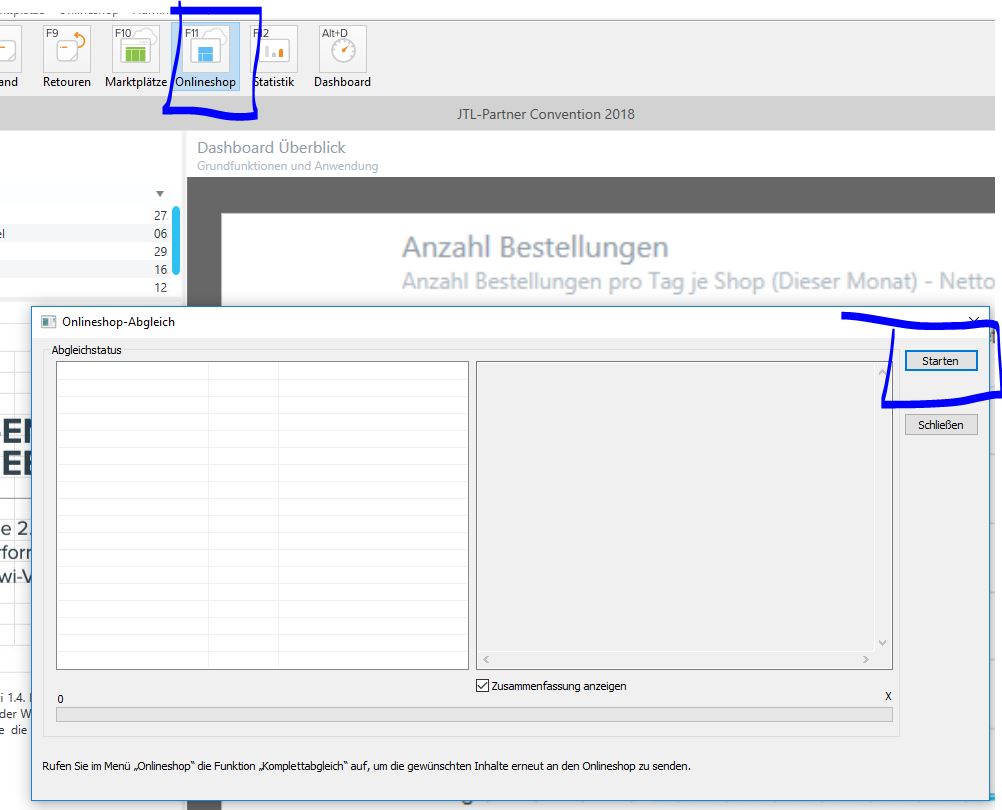This screenshot has height=810, width=1002.
Task: Click the Onlineshop-Abgleich dialog title icon
Action: [49, 322]
